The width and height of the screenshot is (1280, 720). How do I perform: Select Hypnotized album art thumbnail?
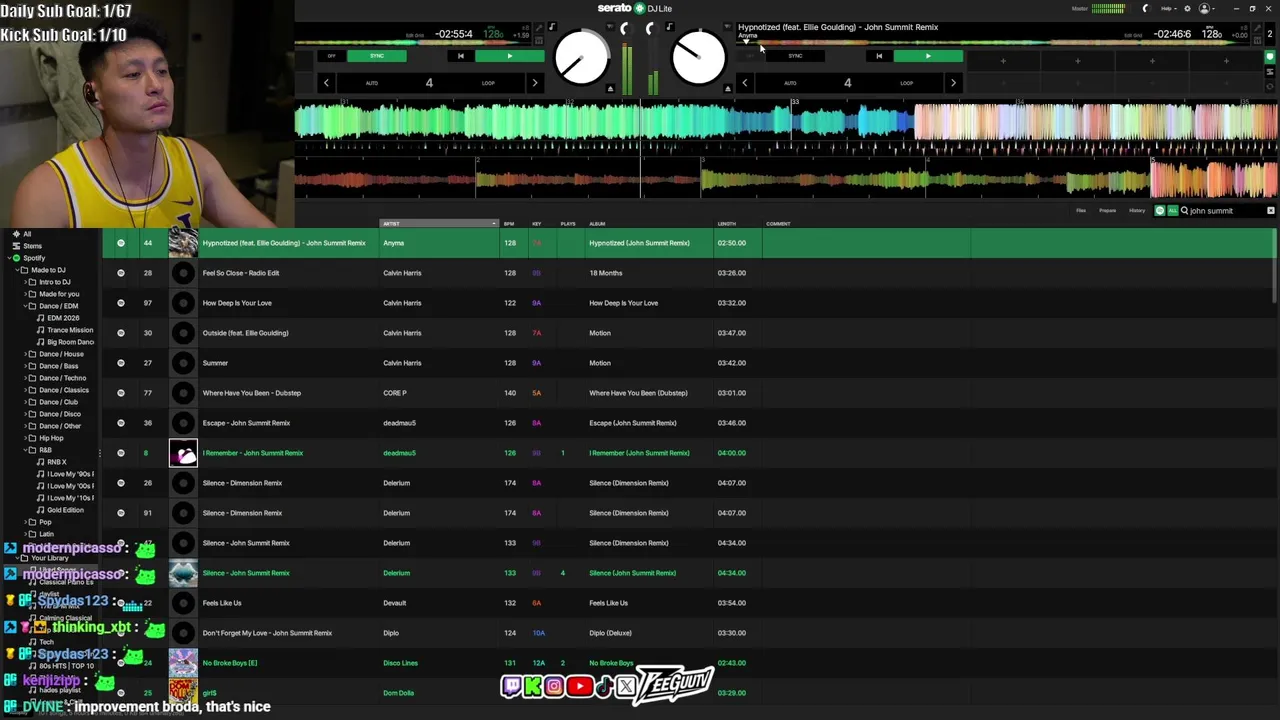click(183, 243)
